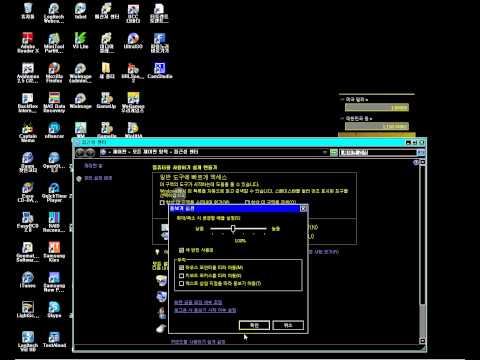The height and width of the screenshot is (360, 480).
Task: Click the mouse icon in the Ease of Access list
Action: tap(161, 328)
